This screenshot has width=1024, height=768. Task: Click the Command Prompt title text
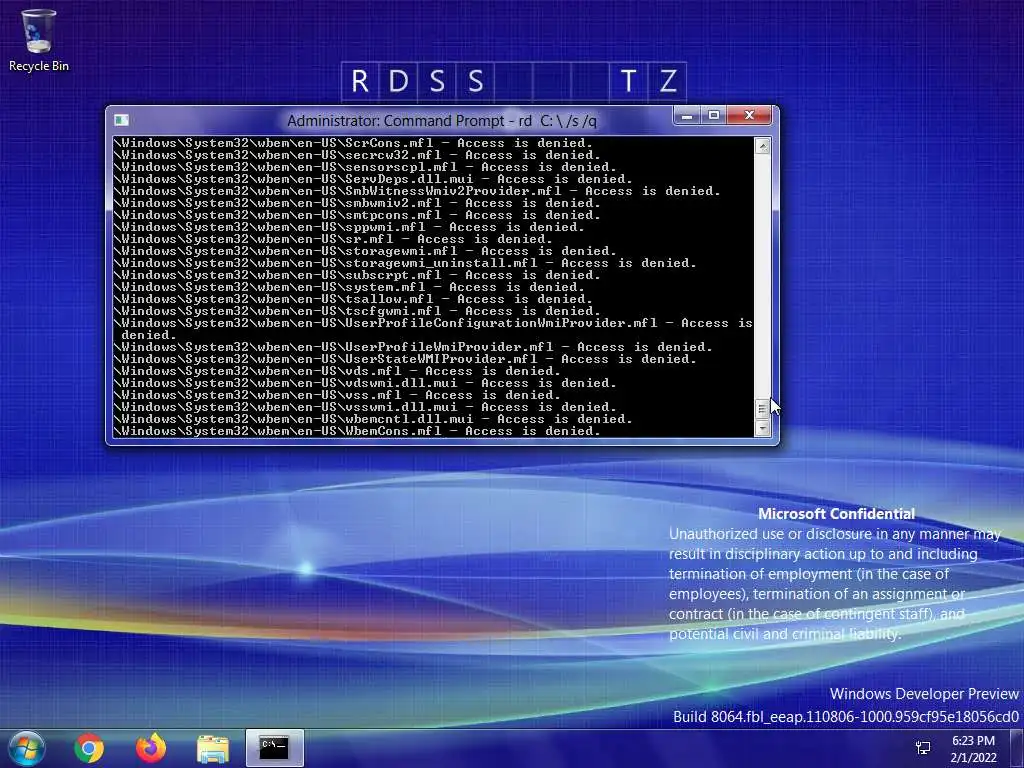[441, 121]
